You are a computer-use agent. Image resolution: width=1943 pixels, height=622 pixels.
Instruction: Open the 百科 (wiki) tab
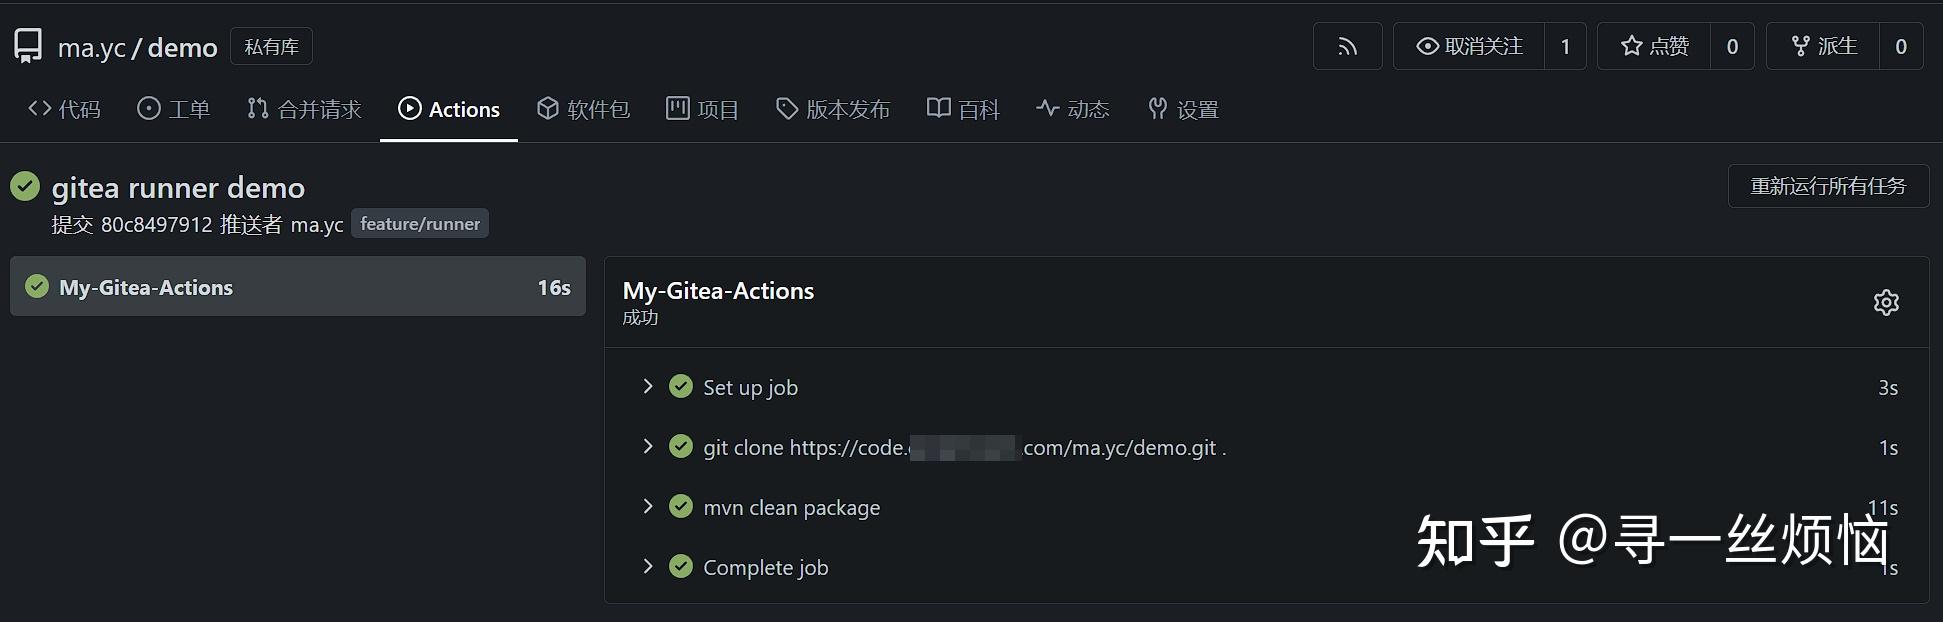click(962, 109)
